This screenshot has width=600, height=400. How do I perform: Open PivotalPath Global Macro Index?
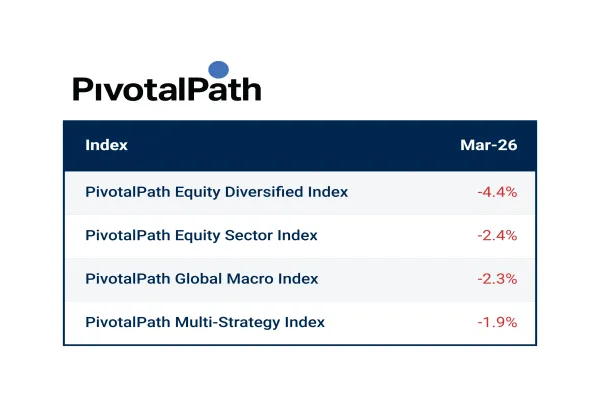click(202, 279)
